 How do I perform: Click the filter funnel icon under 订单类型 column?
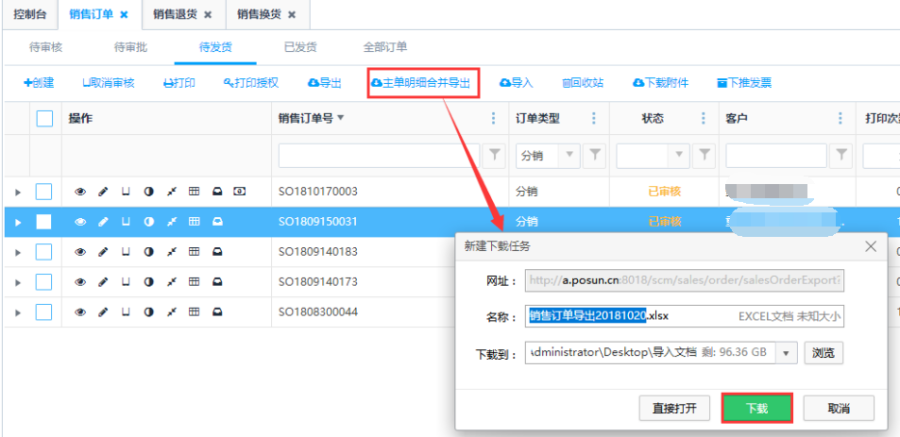tap(594, 155)
